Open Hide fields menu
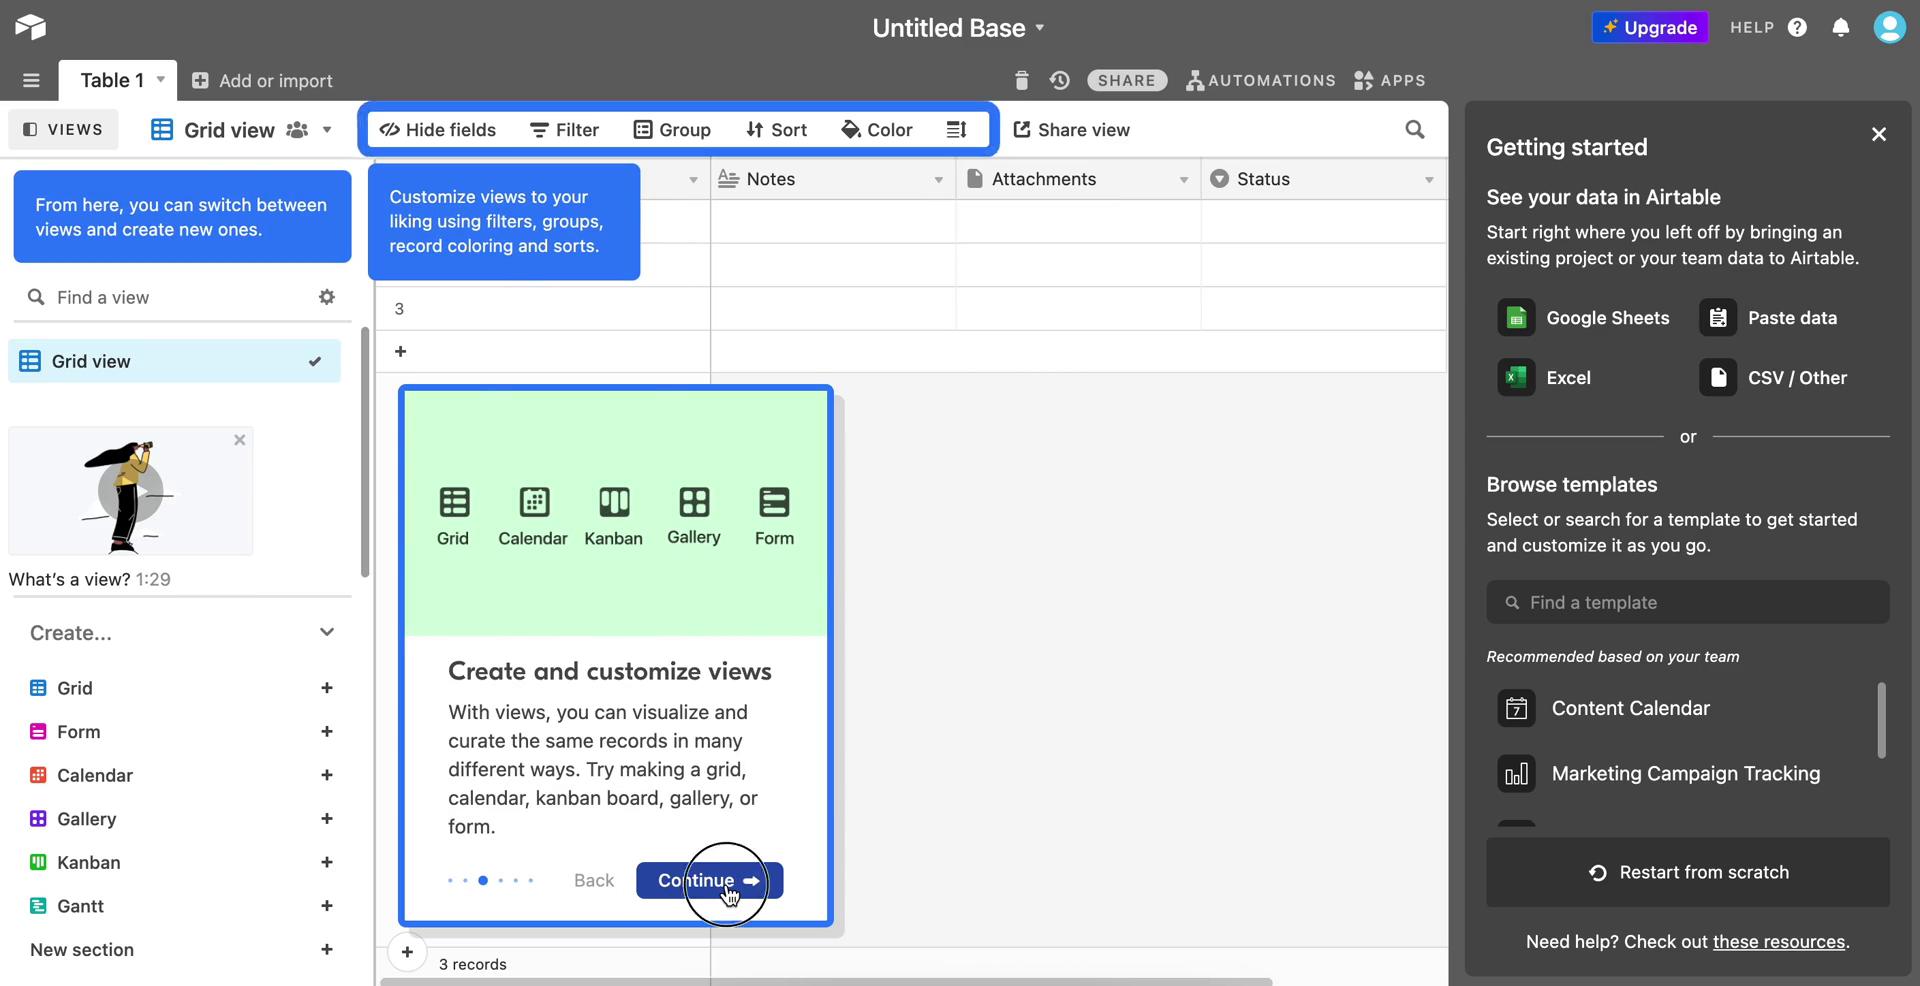The height and width of the screenshot is (986, 1920). coord(438,130)
